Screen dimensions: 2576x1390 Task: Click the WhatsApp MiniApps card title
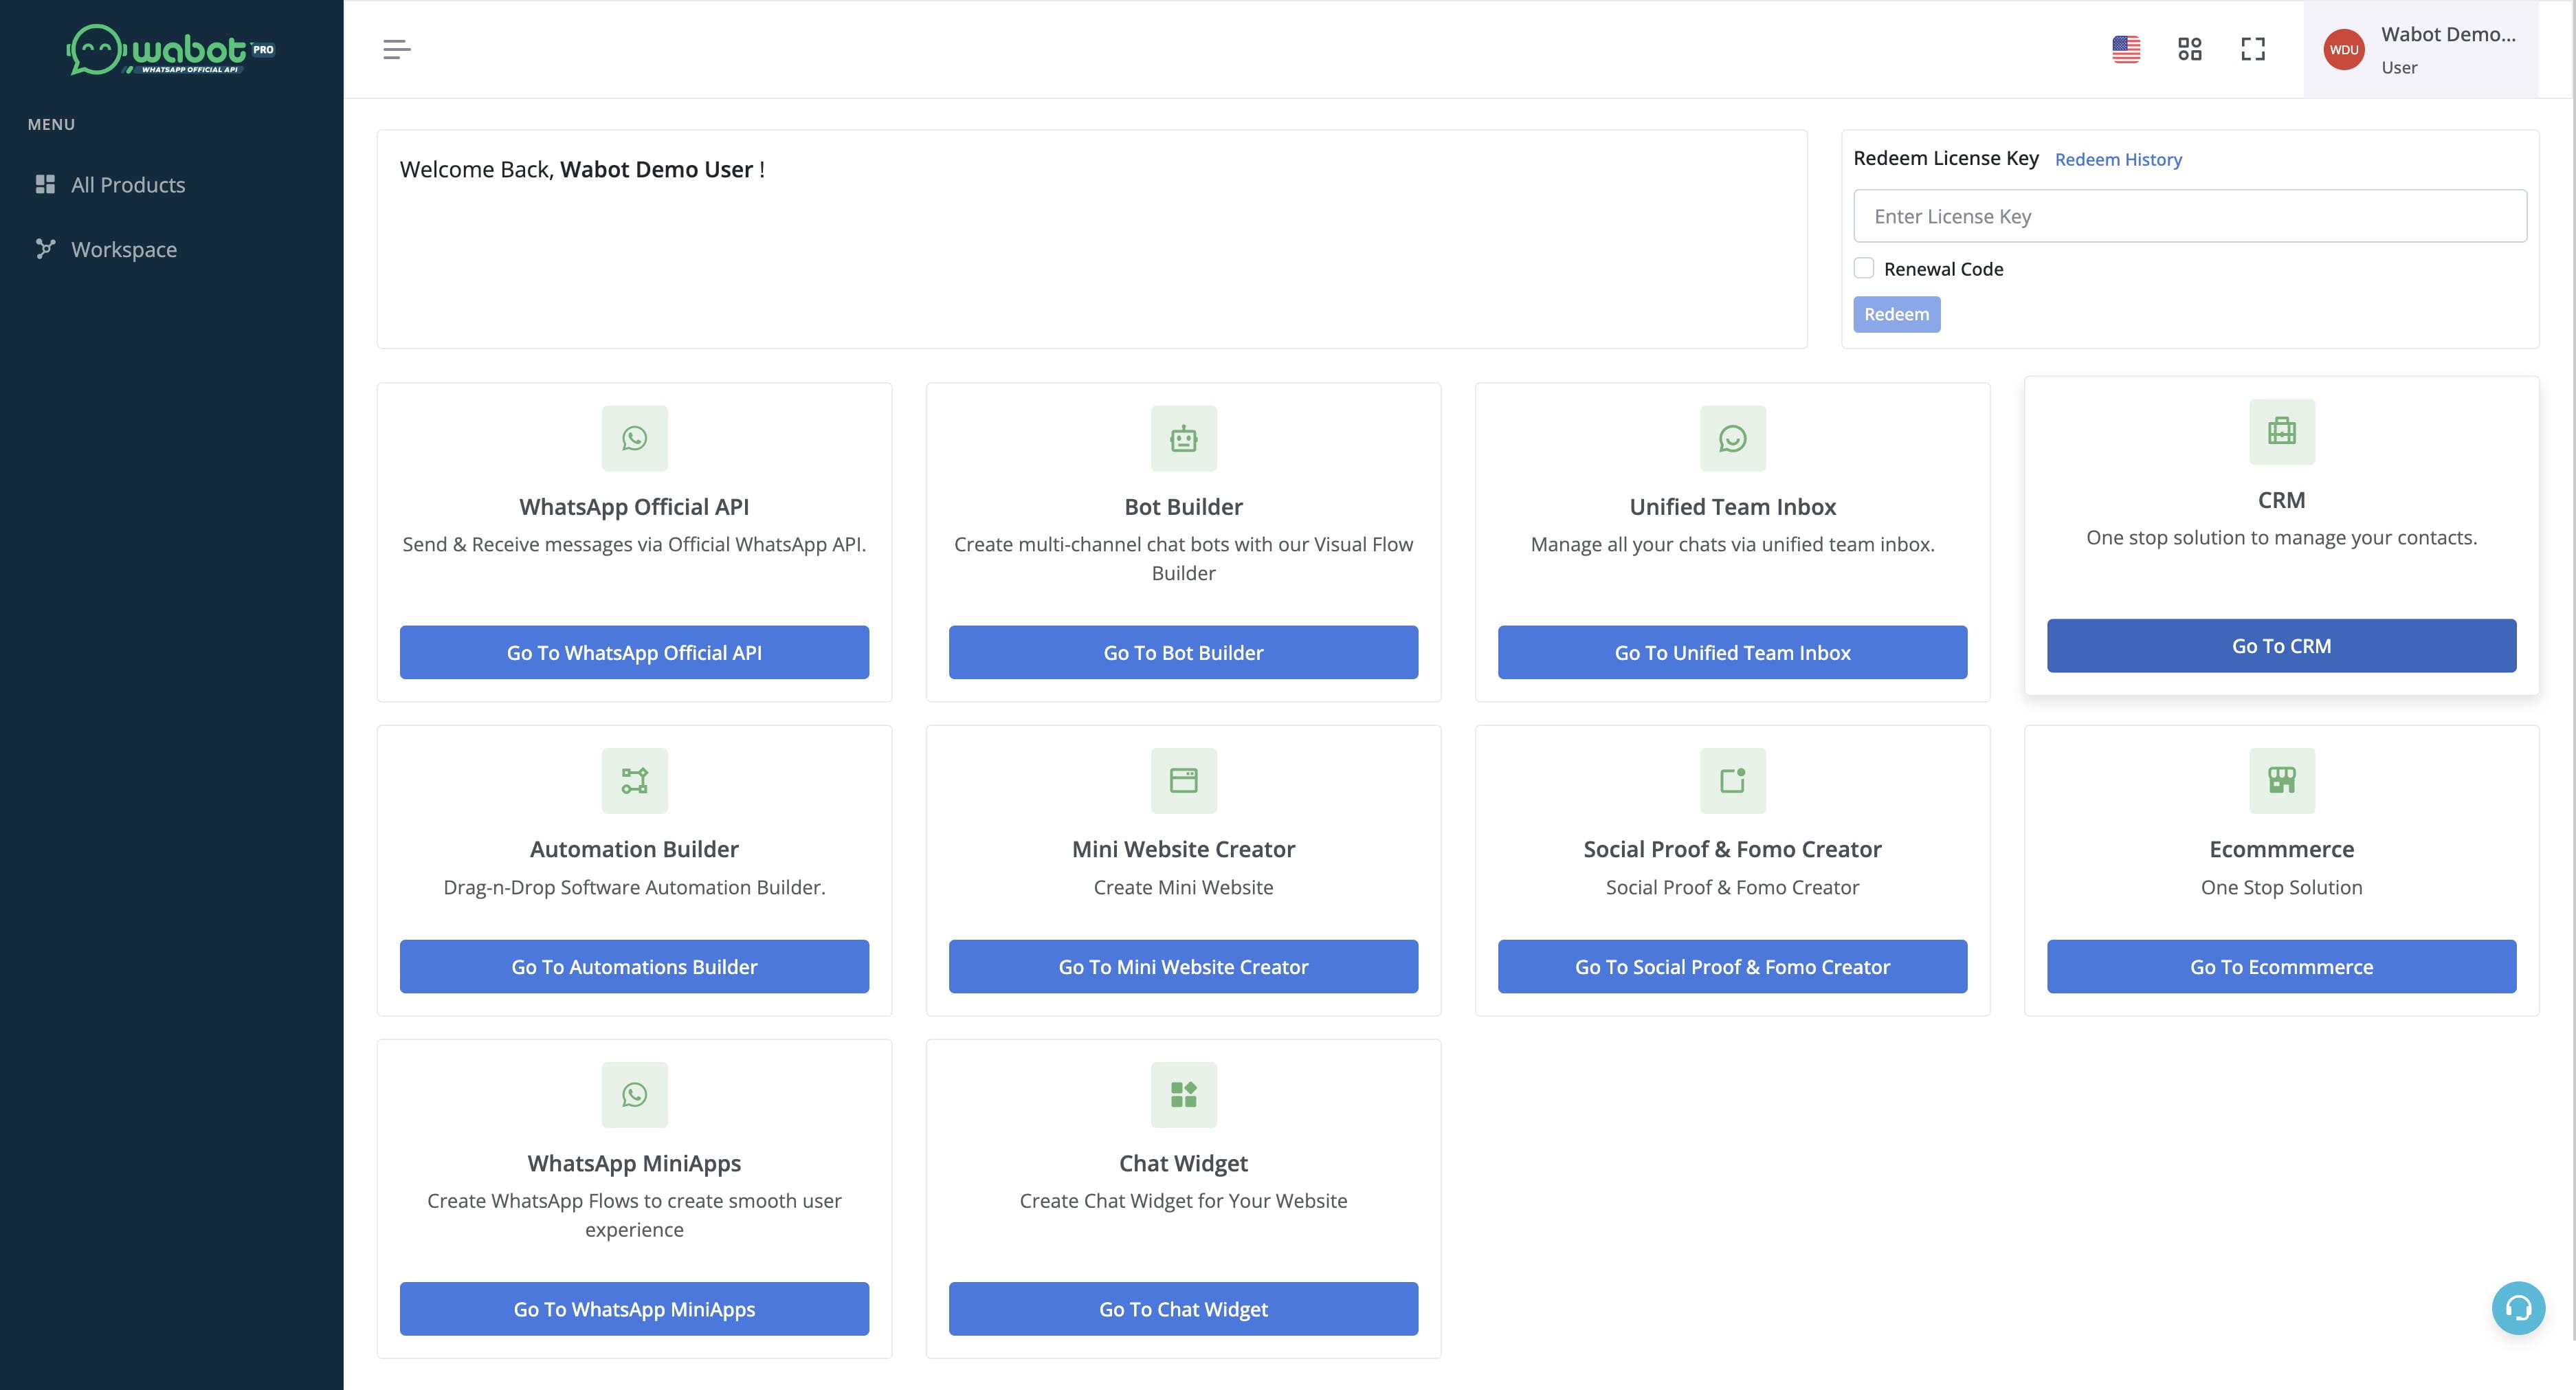(634, 1163)
